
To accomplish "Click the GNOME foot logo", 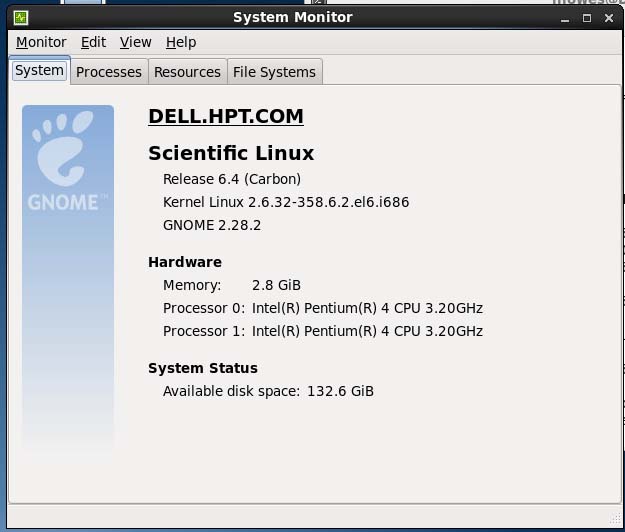I will click(64, 148).
